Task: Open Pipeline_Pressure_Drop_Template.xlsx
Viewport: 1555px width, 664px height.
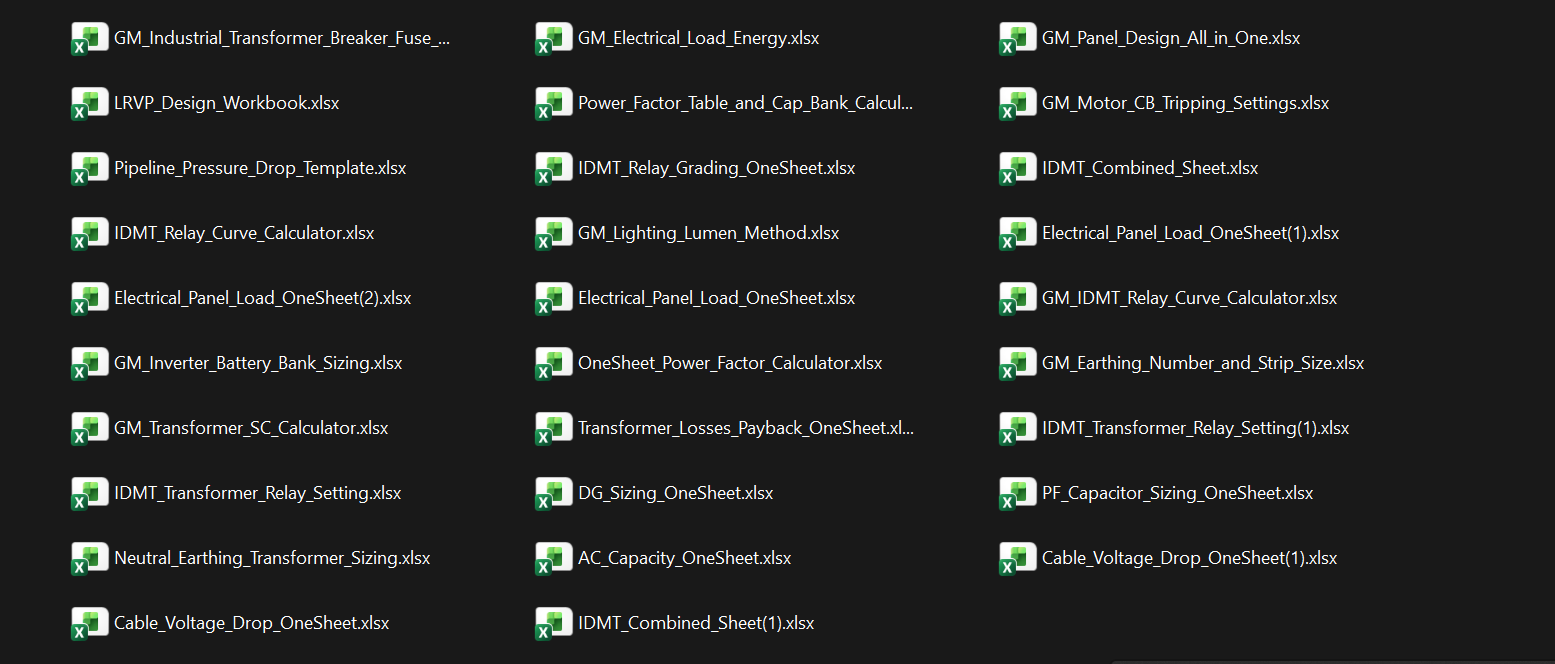Action: [x=260, y=168]
